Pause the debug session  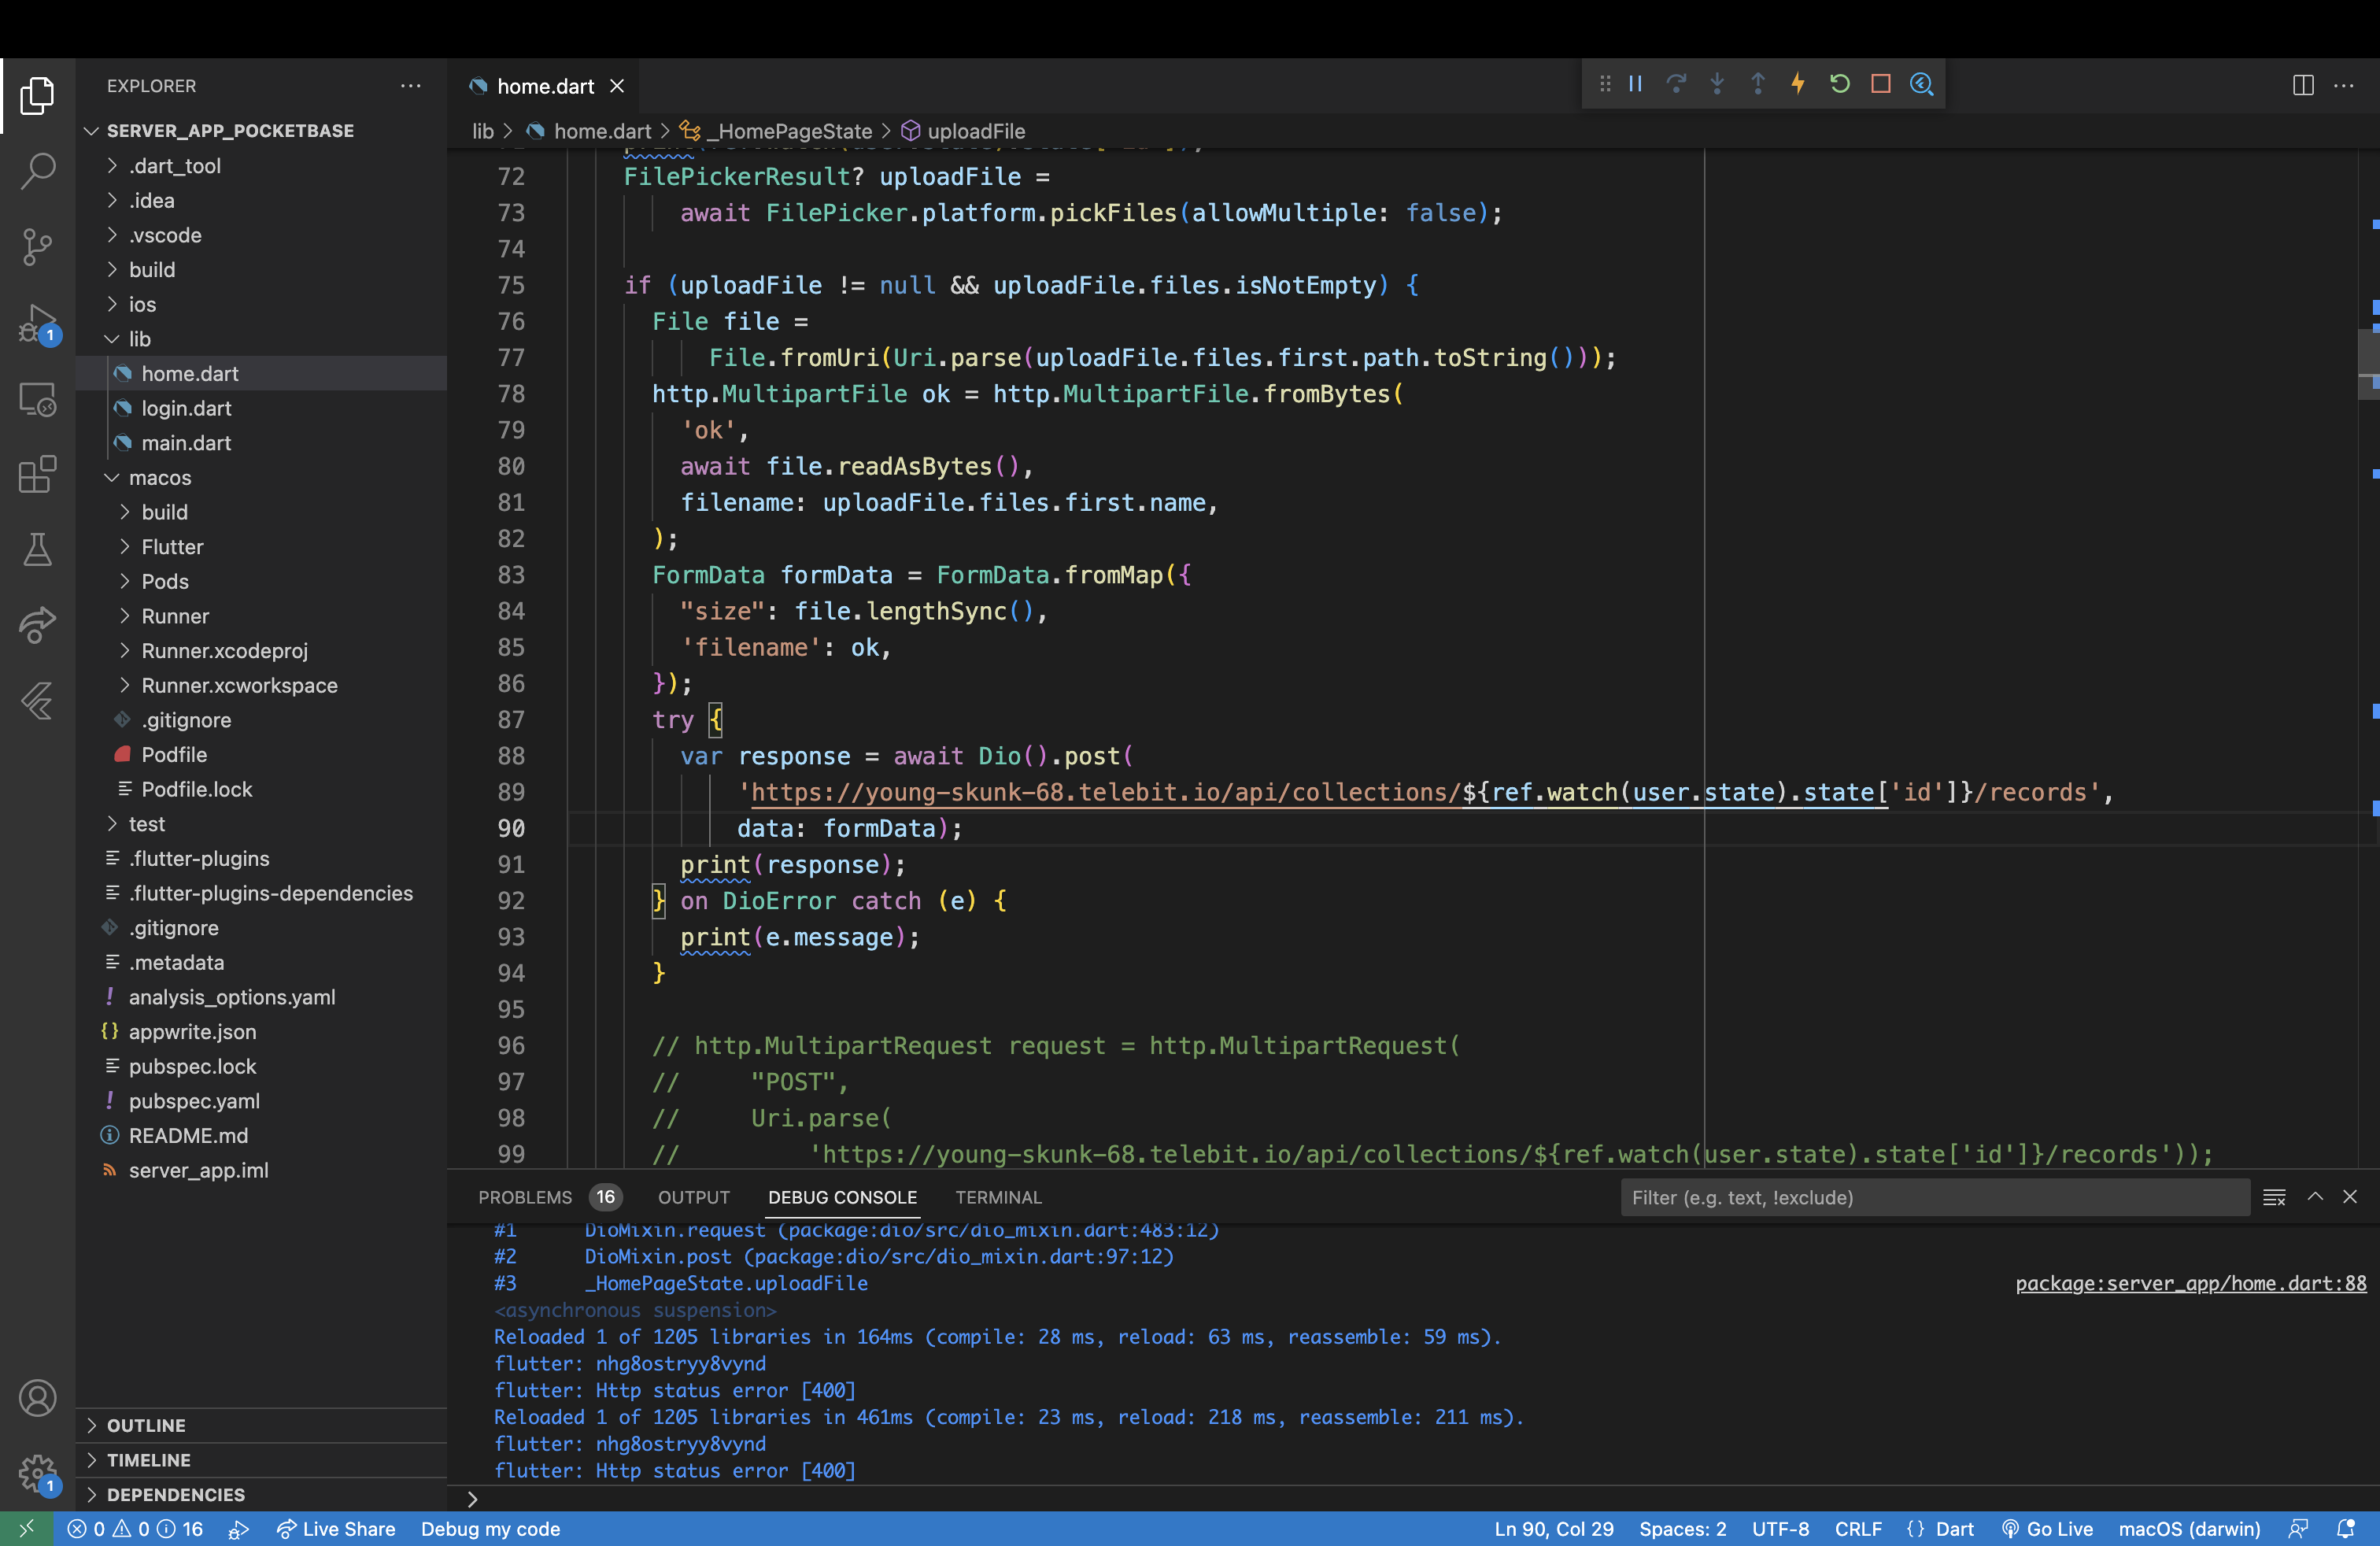point(1636,84)
